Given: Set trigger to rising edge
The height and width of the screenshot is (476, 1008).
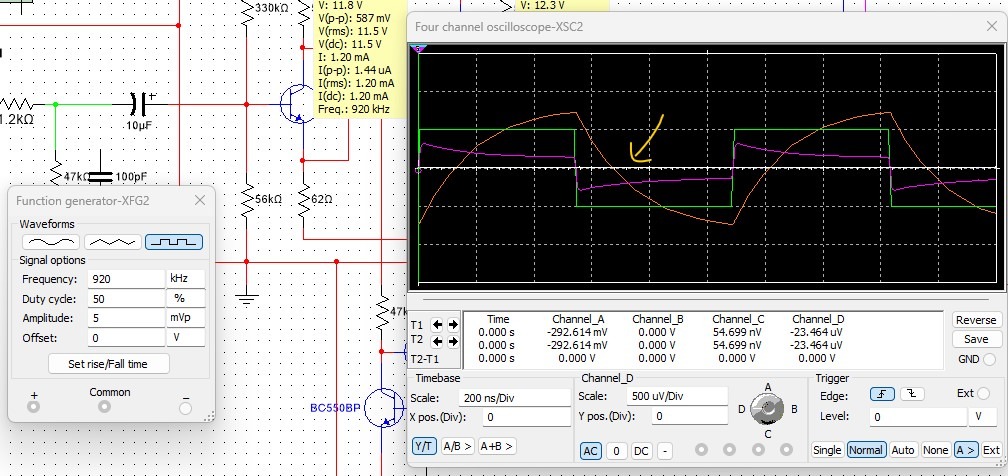Looking at the screenshot, I should (x=882, y=394).
